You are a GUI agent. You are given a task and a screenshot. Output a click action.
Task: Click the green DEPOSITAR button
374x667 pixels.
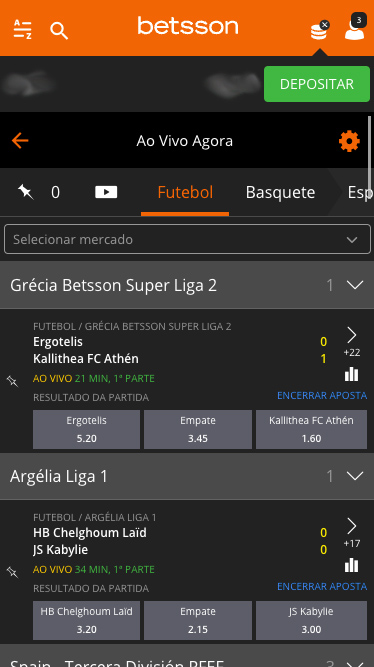click(x=317, y=84)
